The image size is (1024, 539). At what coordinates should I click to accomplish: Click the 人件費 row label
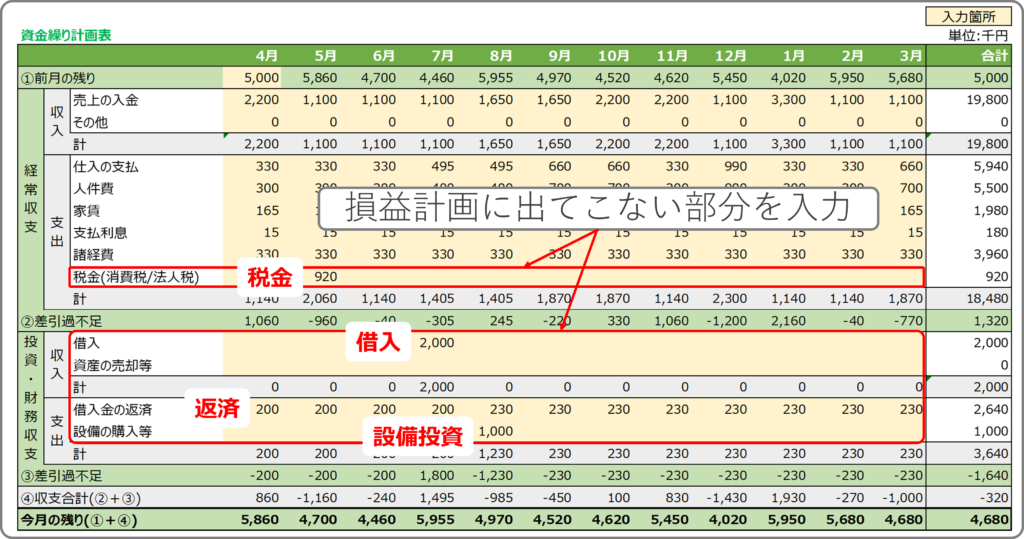tap(93, 189)
